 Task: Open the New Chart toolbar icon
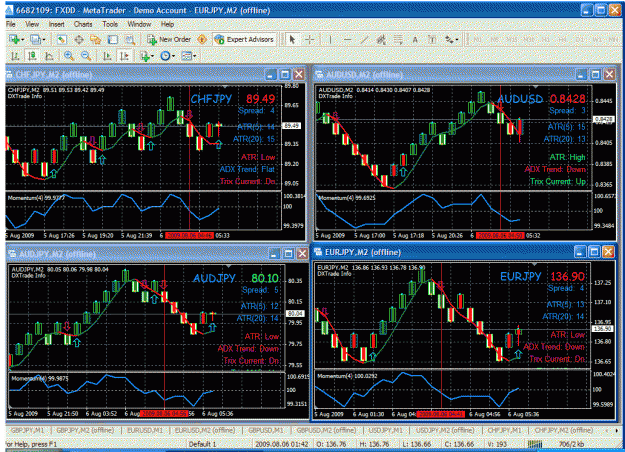pos(14,39)
